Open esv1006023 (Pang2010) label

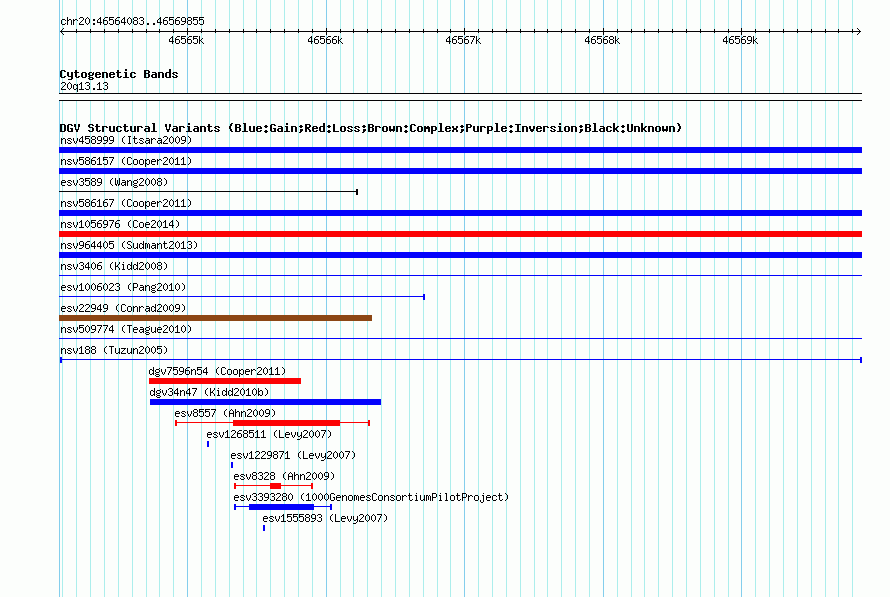(x=123, y=287)
